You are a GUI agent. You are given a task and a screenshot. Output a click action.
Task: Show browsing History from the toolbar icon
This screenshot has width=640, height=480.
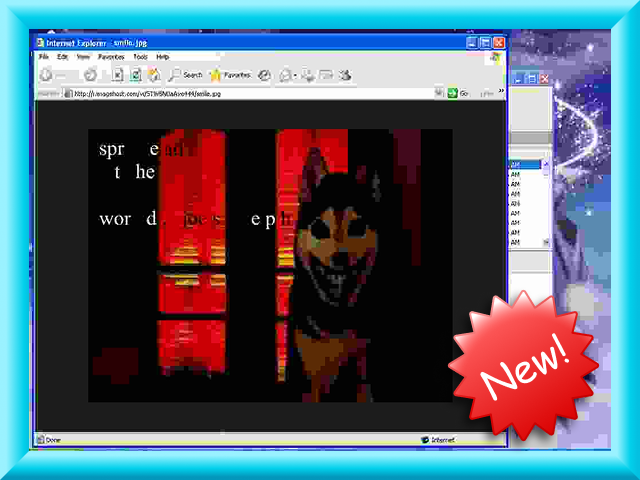click(264, 75)
